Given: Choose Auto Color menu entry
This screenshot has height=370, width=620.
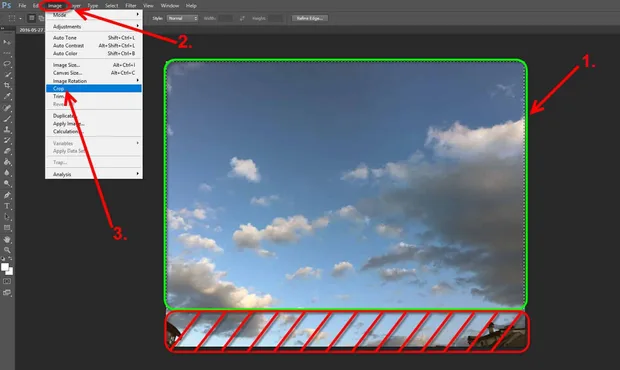Looking at the screenshot, I should pyautogui.click(x=93, y=53).
